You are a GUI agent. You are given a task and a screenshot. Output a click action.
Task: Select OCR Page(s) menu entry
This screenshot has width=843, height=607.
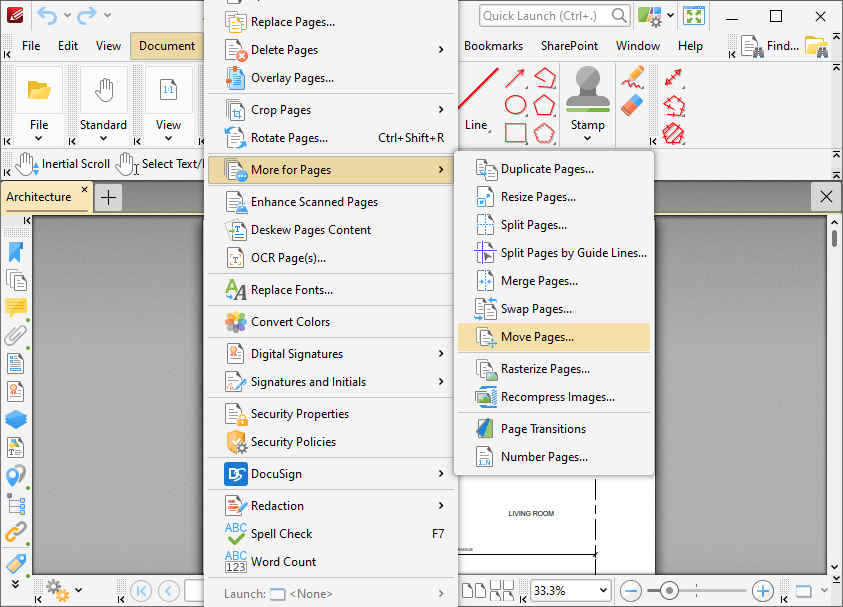click(x=332, y=258)
